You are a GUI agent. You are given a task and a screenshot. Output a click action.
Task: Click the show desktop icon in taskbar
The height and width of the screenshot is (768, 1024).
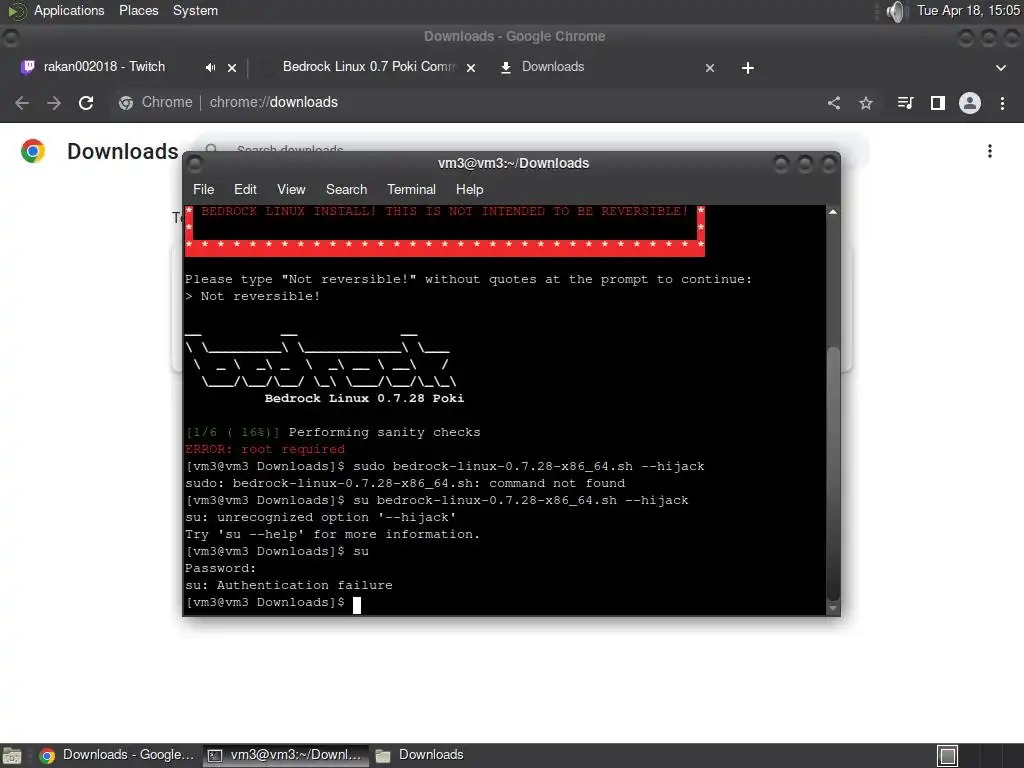coord(12,756)
